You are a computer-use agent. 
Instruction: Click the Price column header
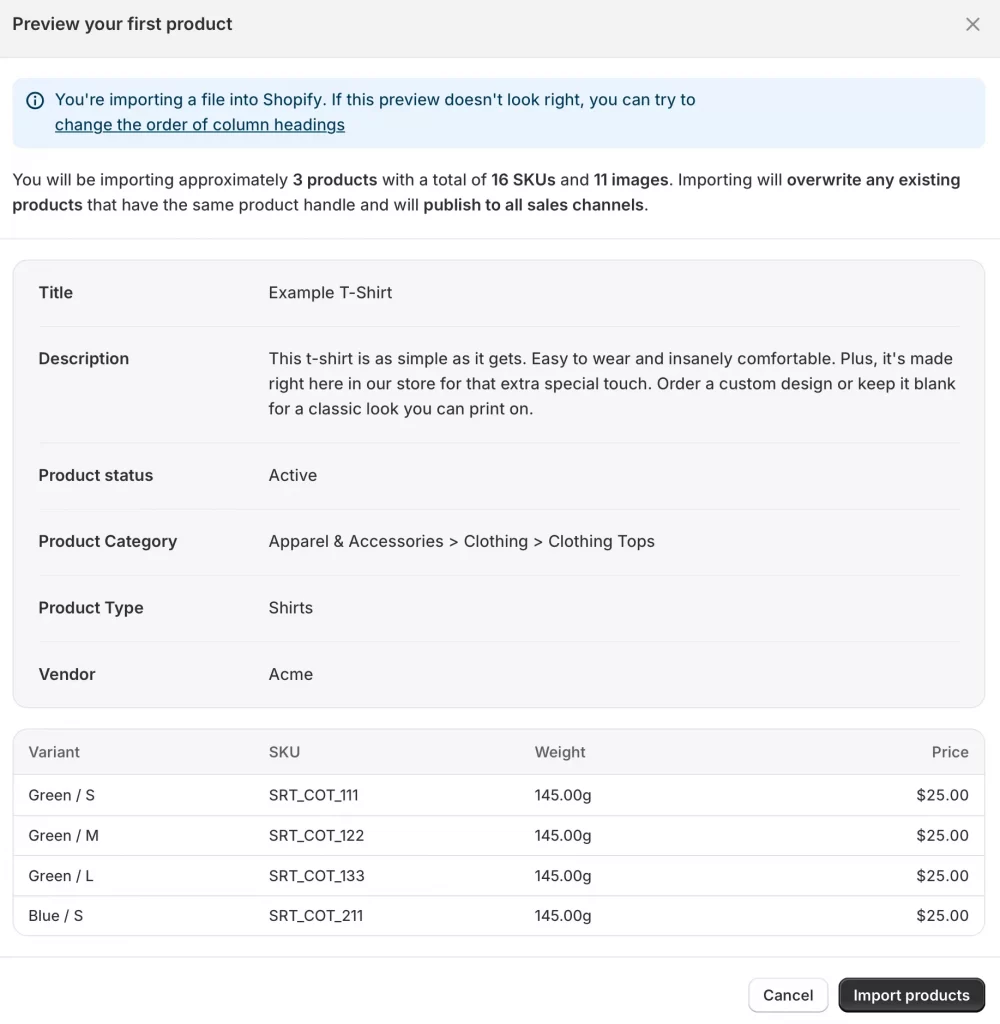[x=949, y=752]
